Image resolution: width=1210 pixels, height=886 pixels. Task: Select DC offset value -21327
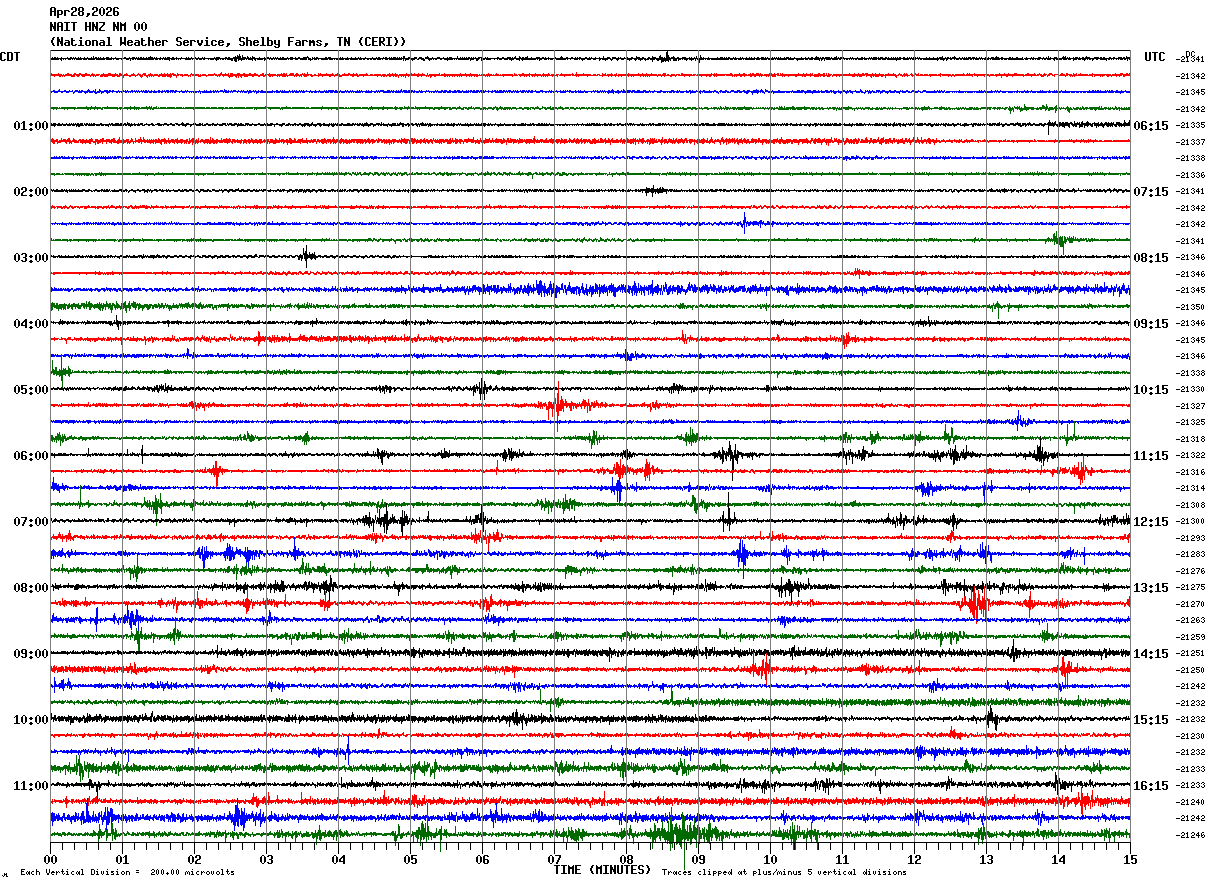pos(1191,406)
